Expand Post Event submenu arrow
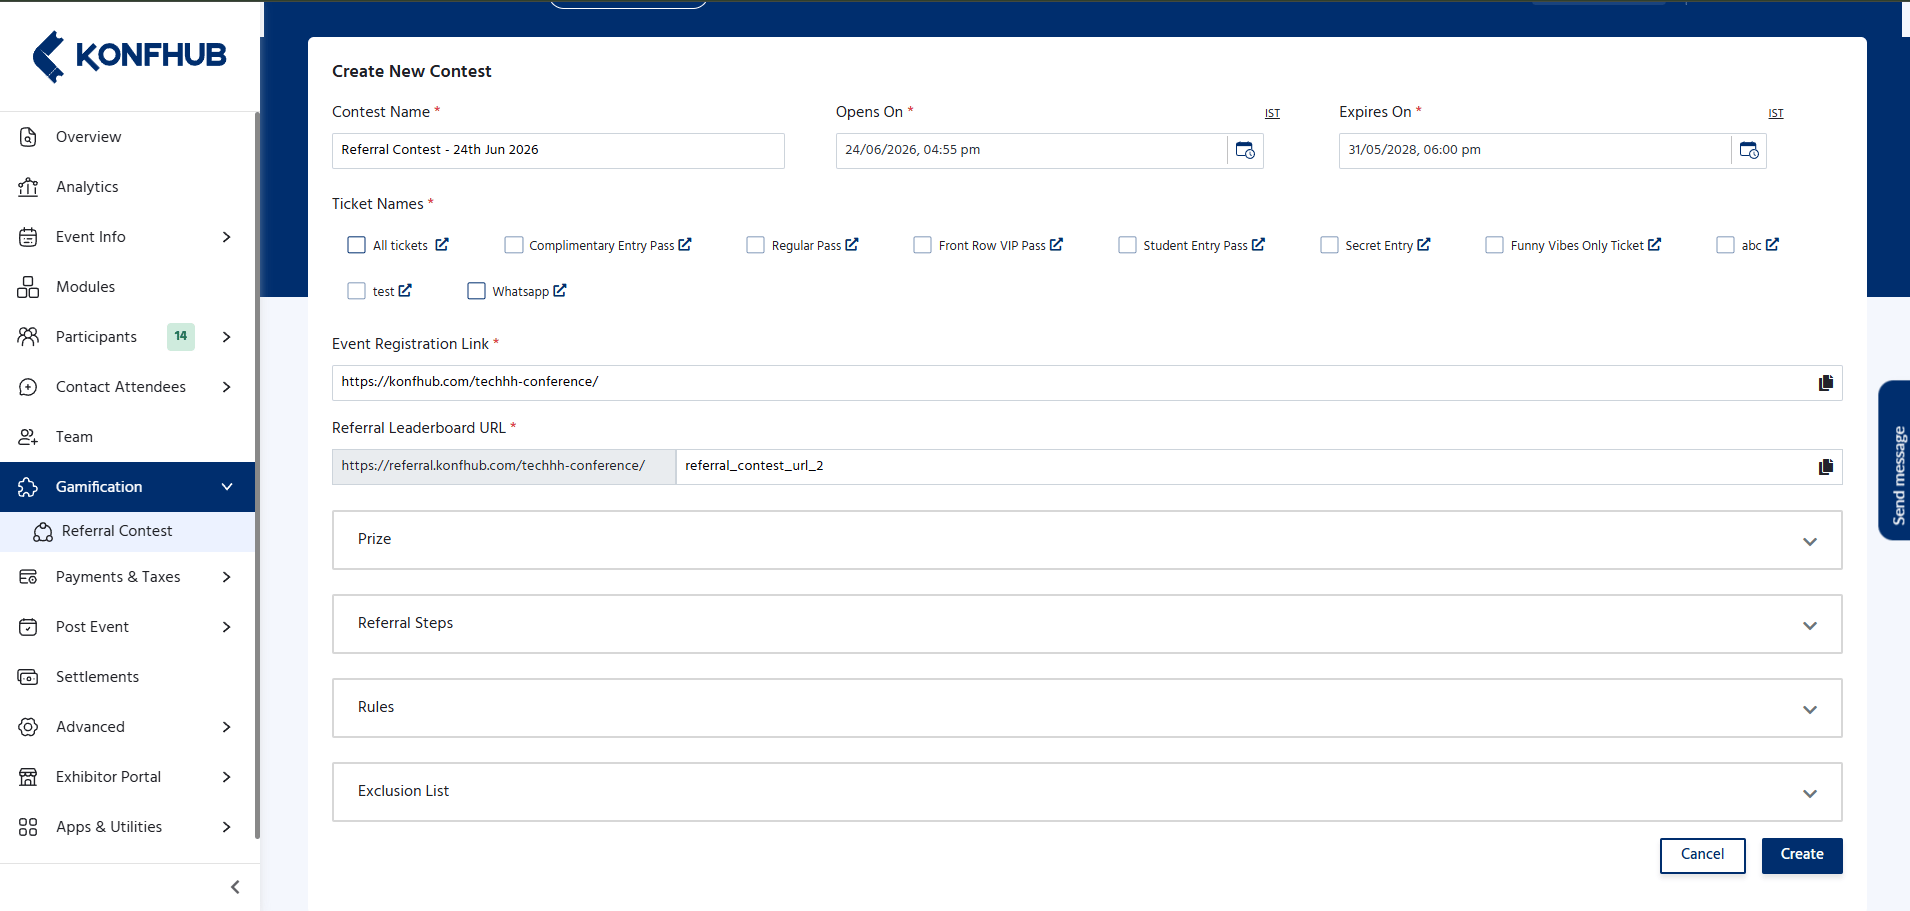 pyautogui.click(x=227, y=627)
